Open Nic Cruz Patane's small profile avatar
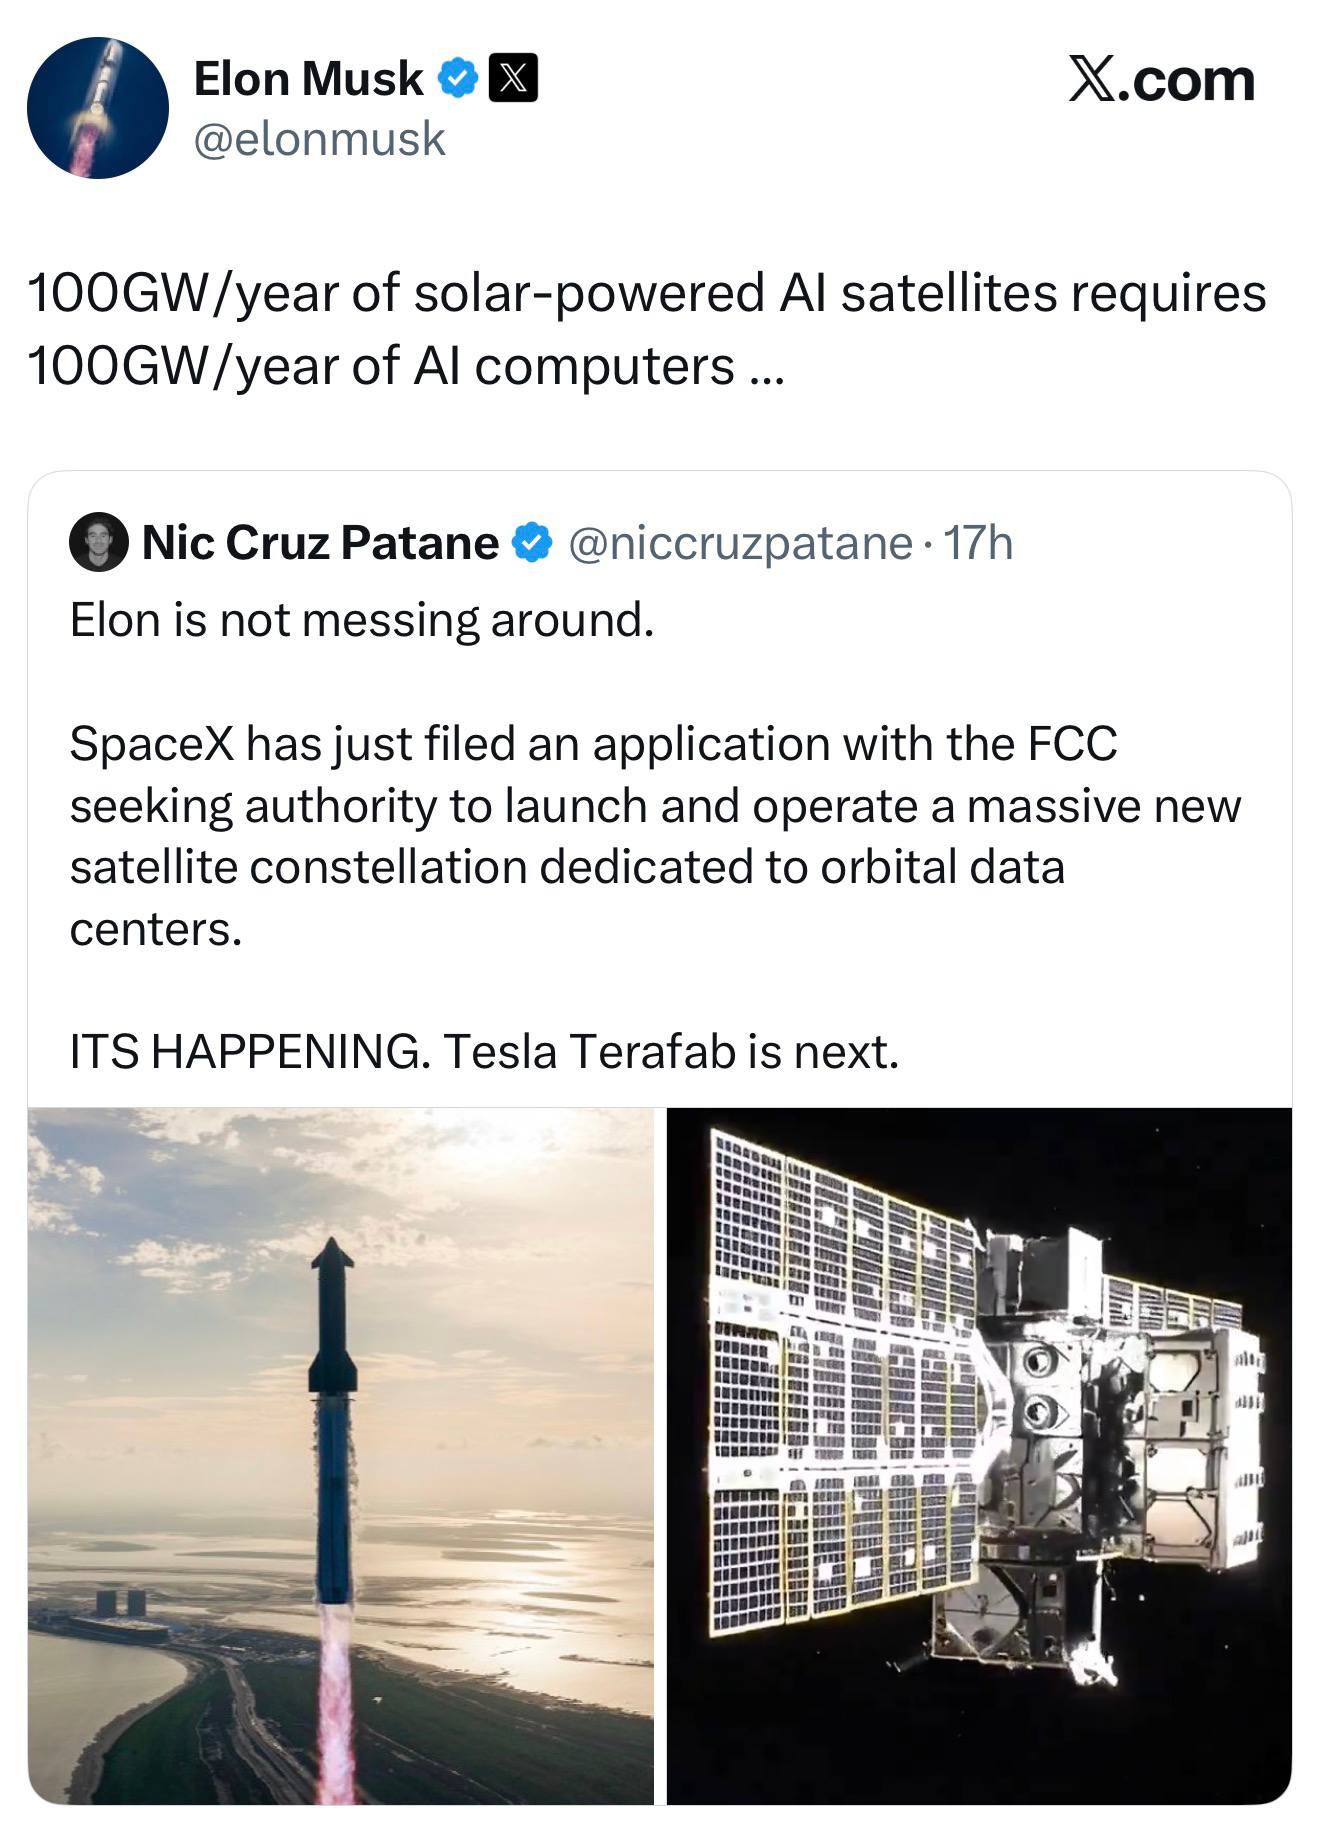Image resolution: width=1320 pixels, height=1831 pixels. pyautogui.click(x=98, y=543)
